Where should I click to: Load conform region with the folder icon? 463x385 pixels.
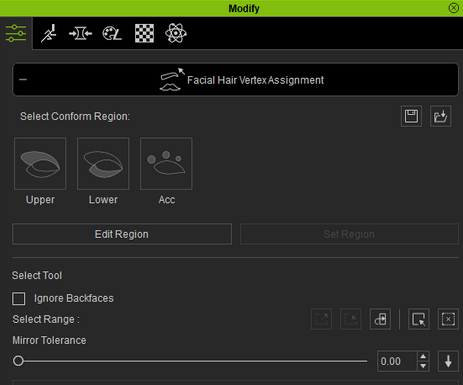[x=441, y=116]
